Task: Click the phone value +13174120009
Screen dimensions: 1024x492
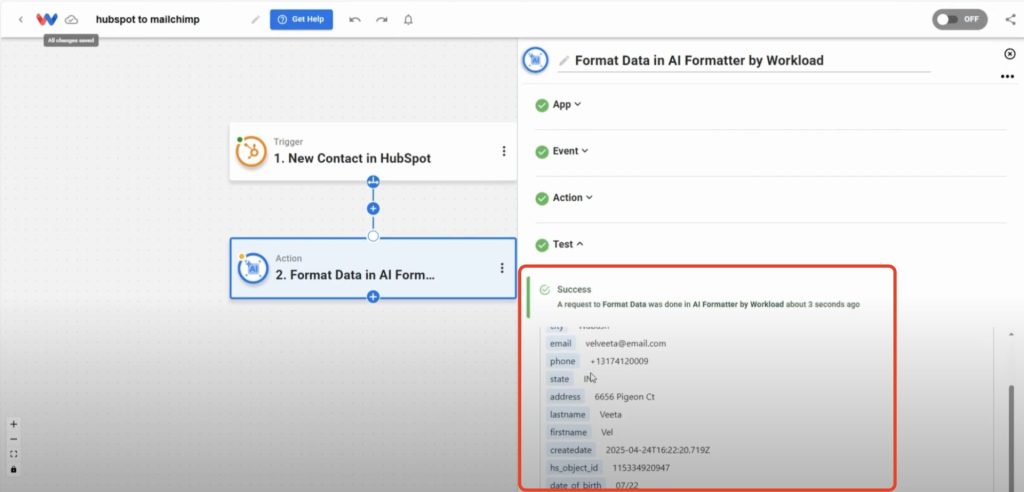Action: [619, 361]
